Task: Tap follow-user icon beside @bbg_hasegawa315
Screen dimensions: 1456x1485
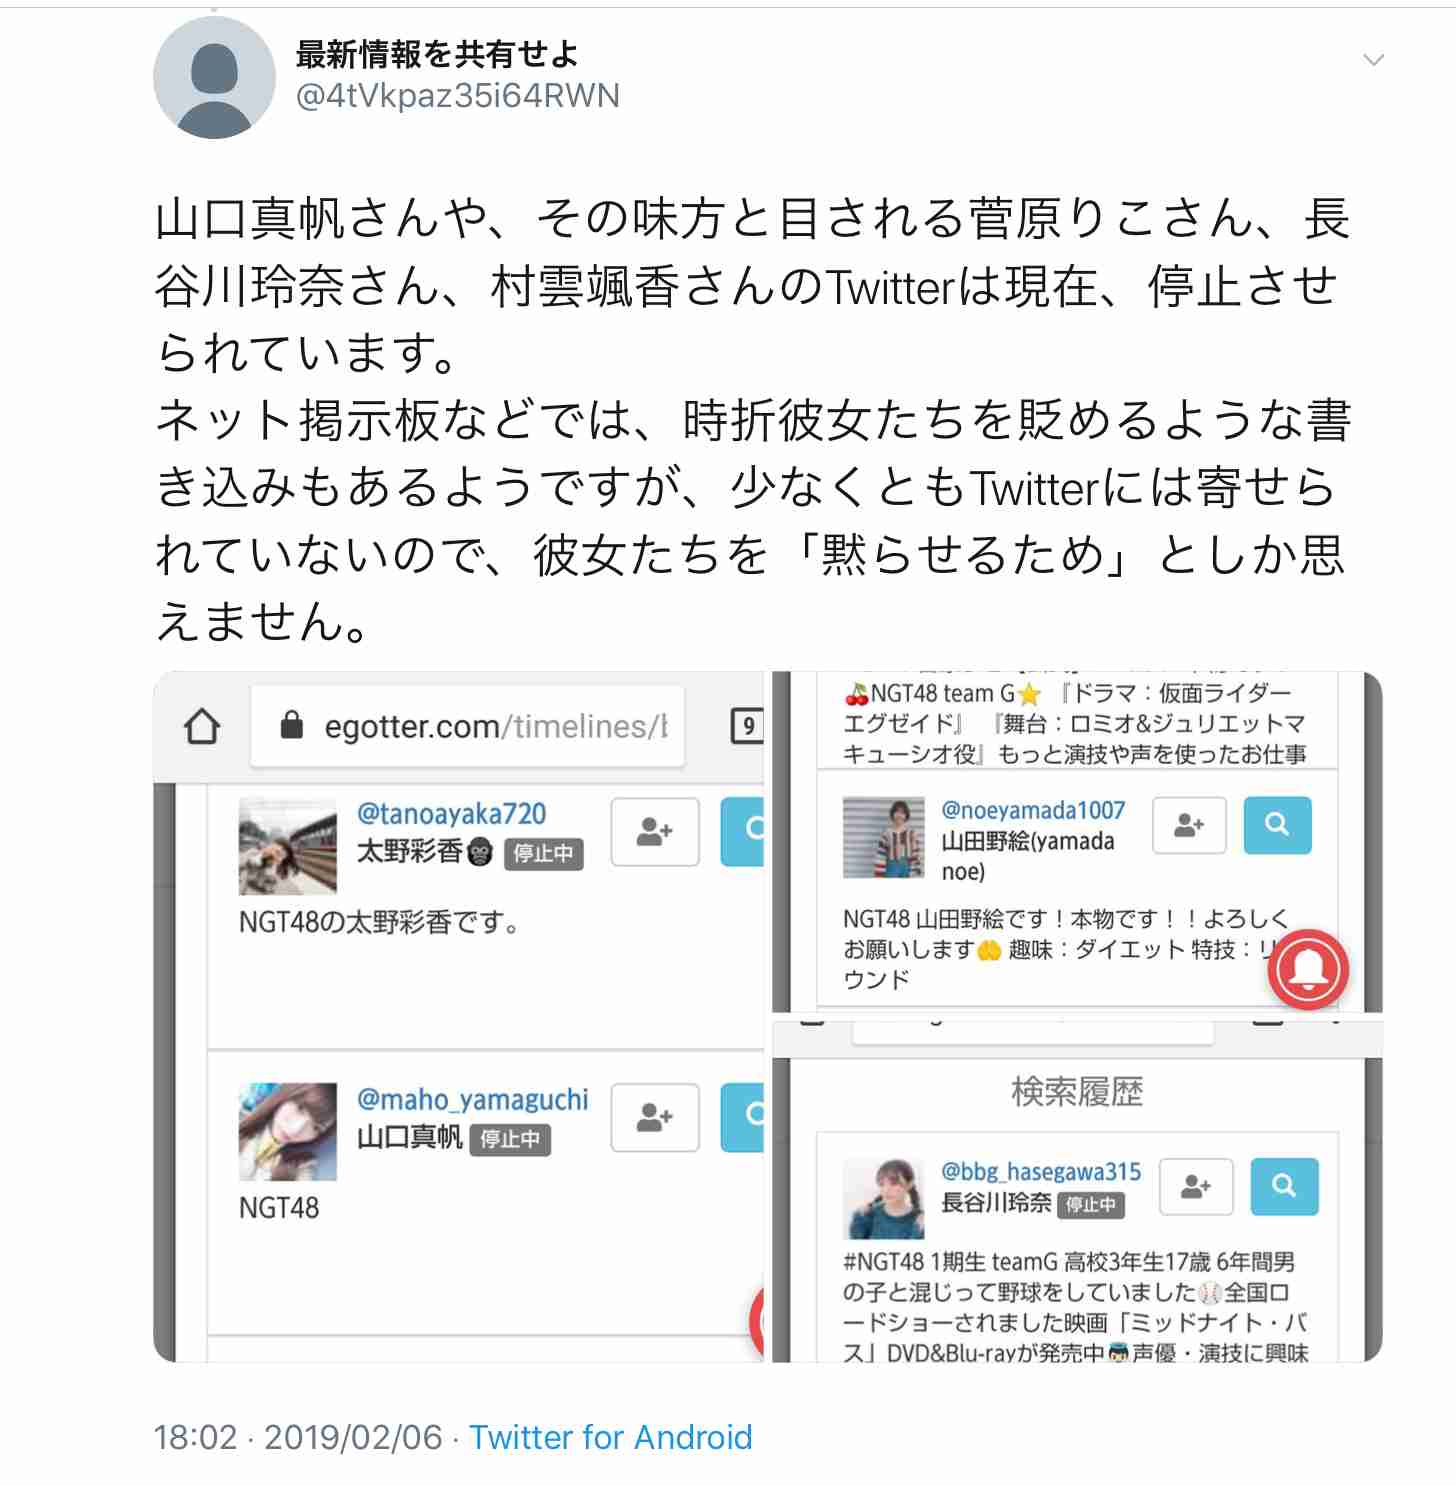Action: [x=1196, y=1186]
